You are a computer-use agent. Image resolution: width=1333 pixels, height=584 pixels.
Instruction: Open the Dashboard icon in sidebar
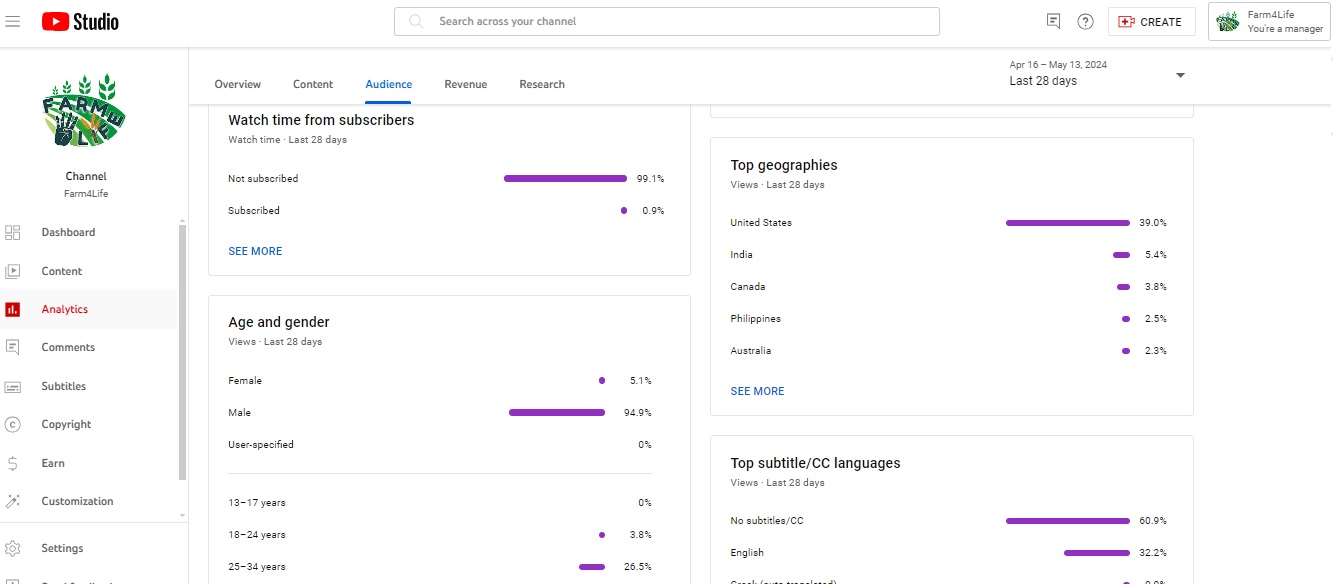click(x=13, y=233)
